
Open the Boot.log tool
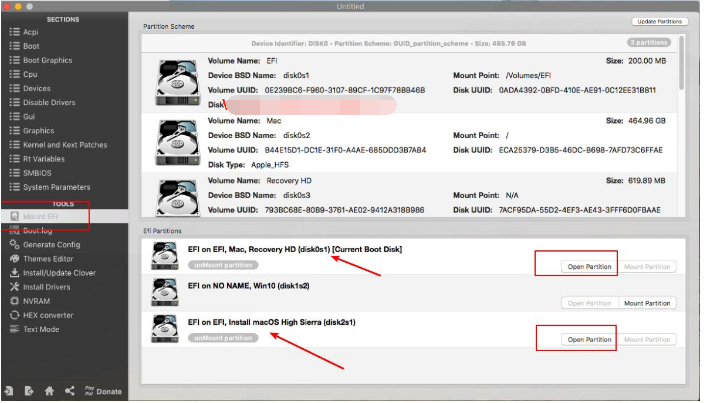(38, 231)
